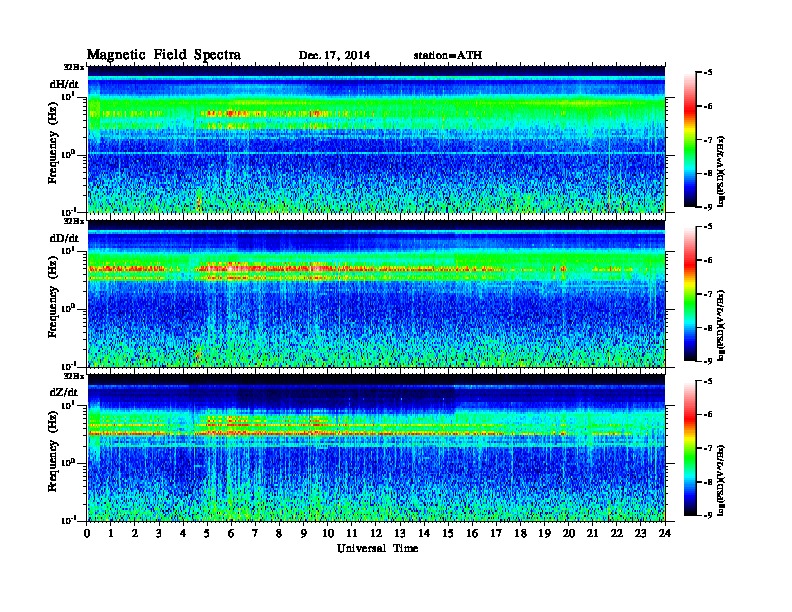Click the color bar beside the dD/dt panel

click(690, 294)
